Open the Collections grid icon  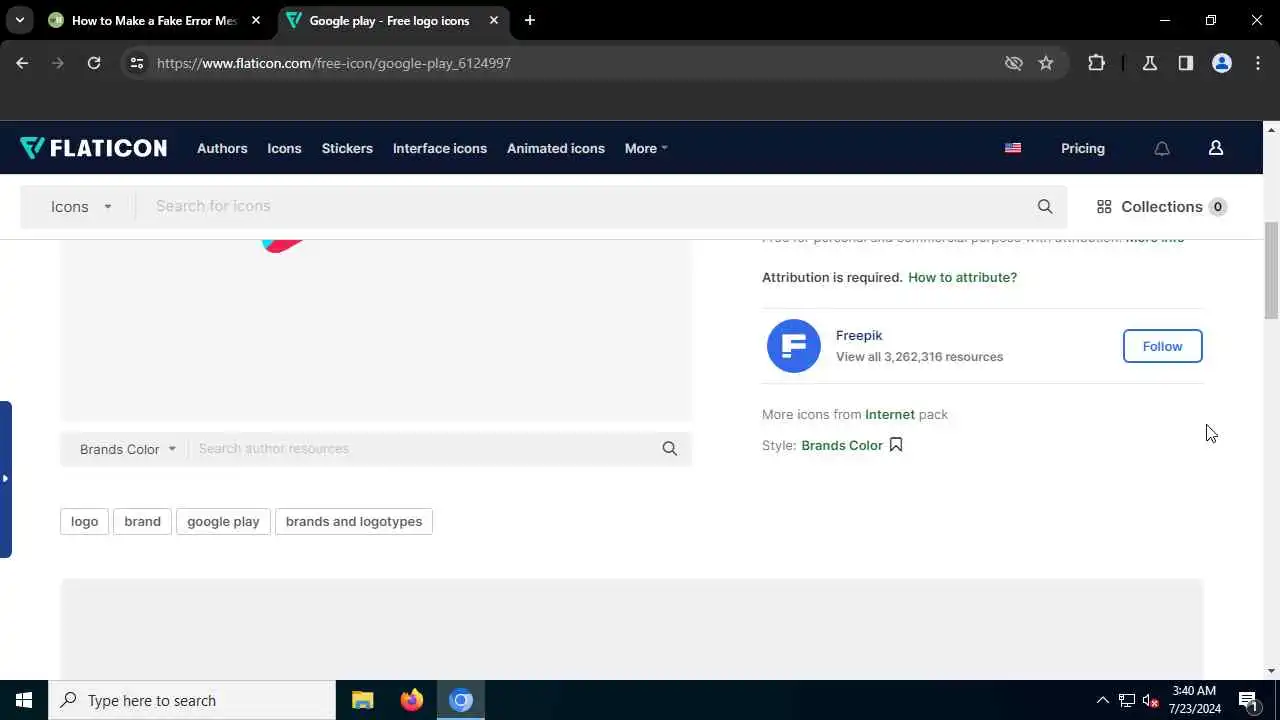pyautogui.click(x=1104, y=207)
